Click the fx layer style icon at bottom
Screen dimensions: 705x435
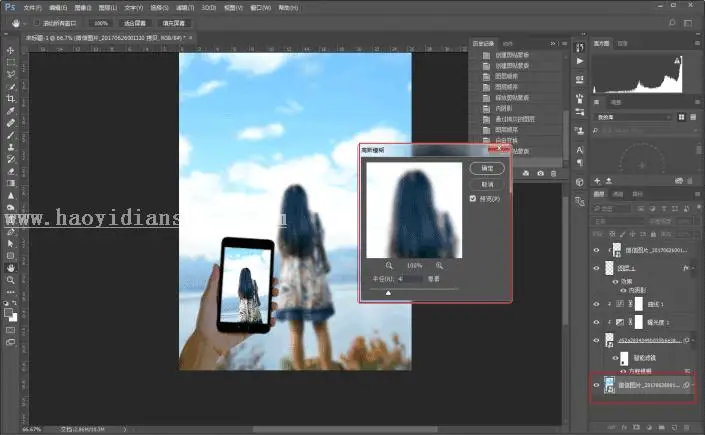624,427
